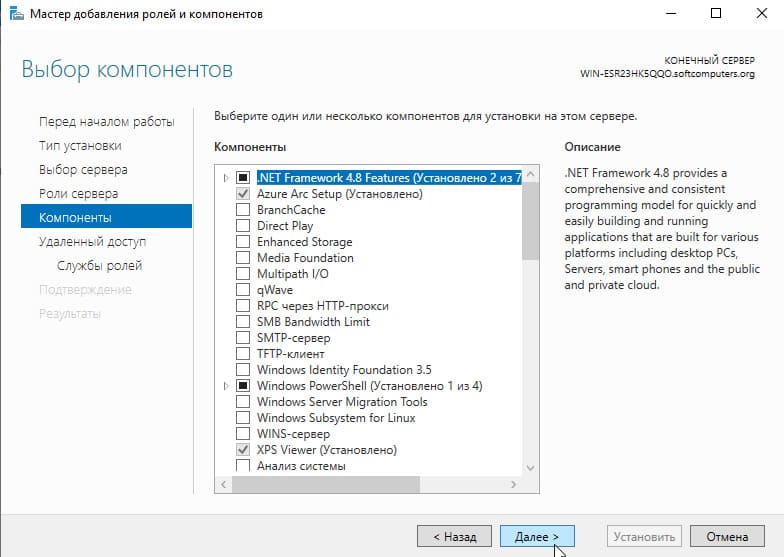Check the SMB Bandwidth Limit checkbox

pos(243,322)
